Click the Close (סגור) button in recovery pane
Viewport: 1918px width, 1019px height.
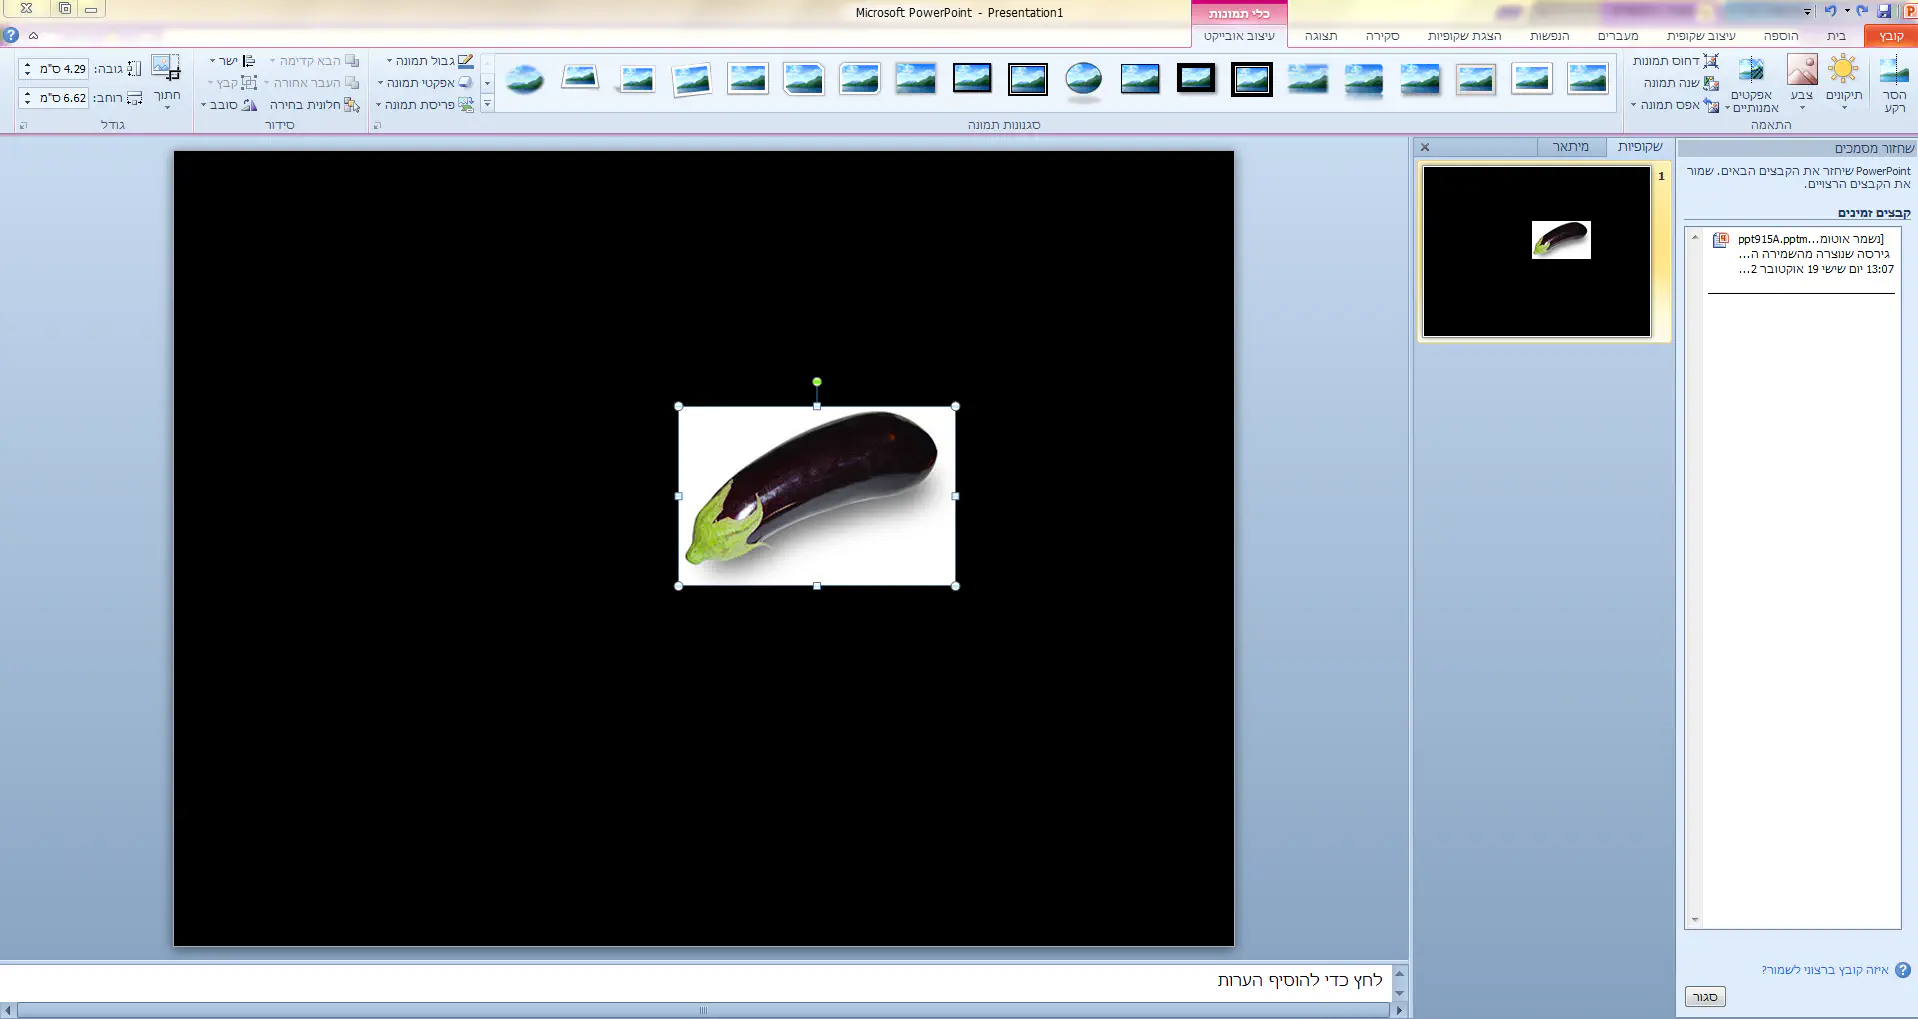click(x=1705, y=997)
